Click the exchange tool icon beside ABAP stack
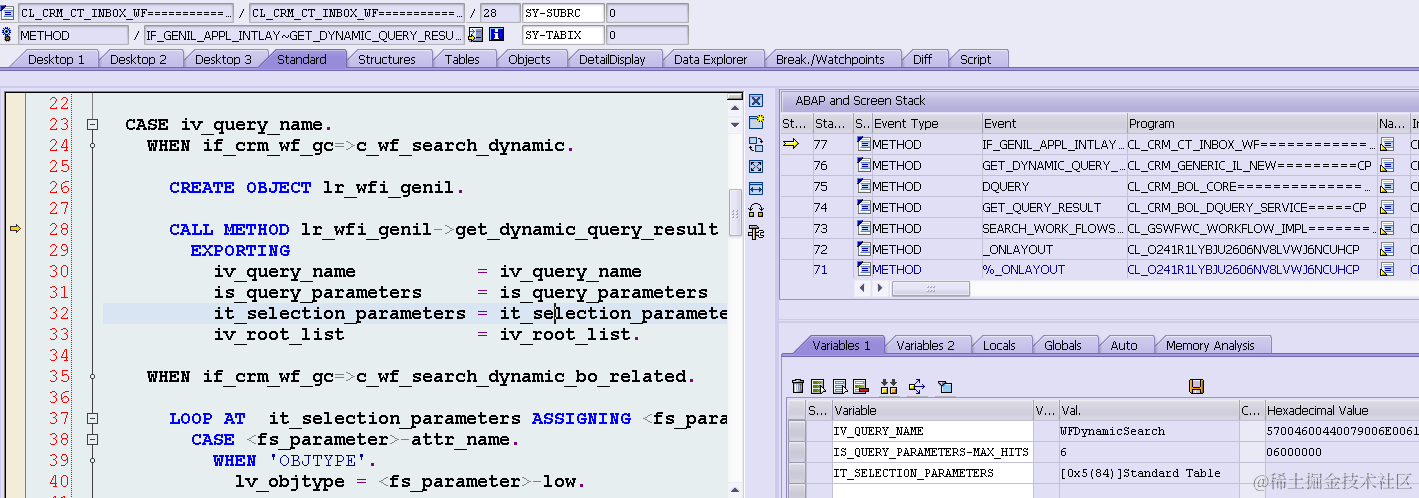Viewport: 1419px width, 498px height. [756, 144]
